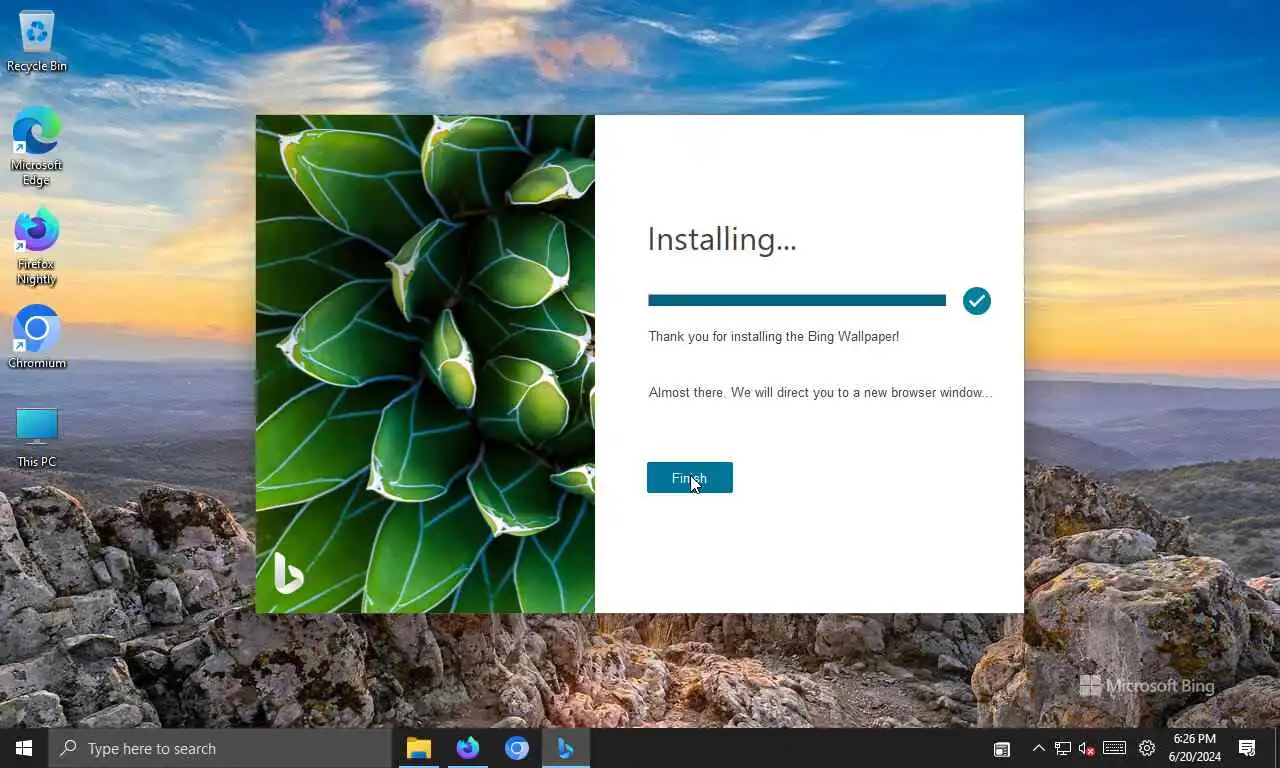Select the This PC desktop icon
Viewport: 1280px width, 768px height.
point(37,437)
